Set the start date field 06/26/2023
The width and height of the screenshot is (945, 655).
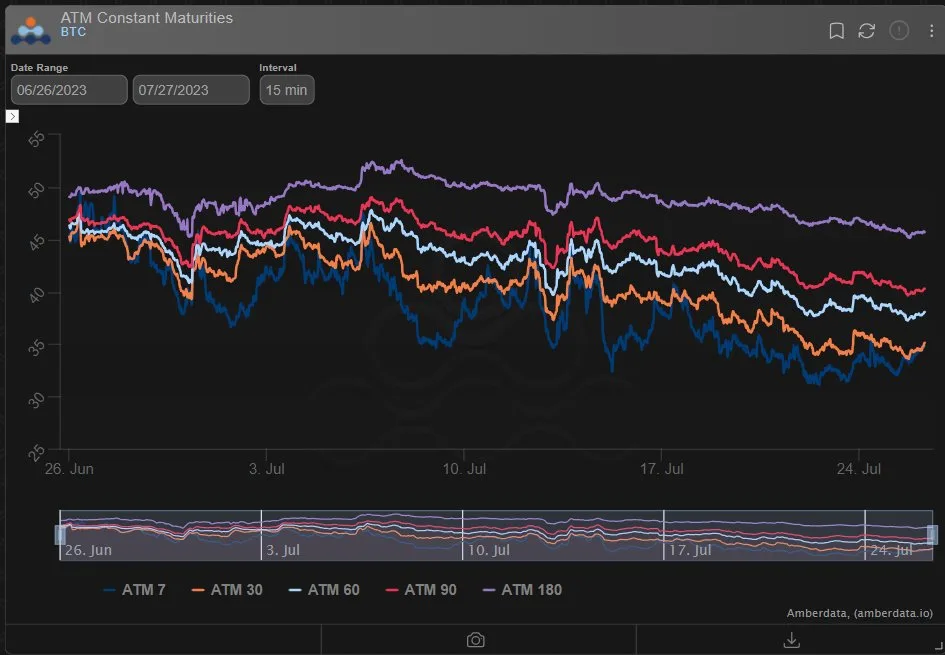tap(69, 90)
